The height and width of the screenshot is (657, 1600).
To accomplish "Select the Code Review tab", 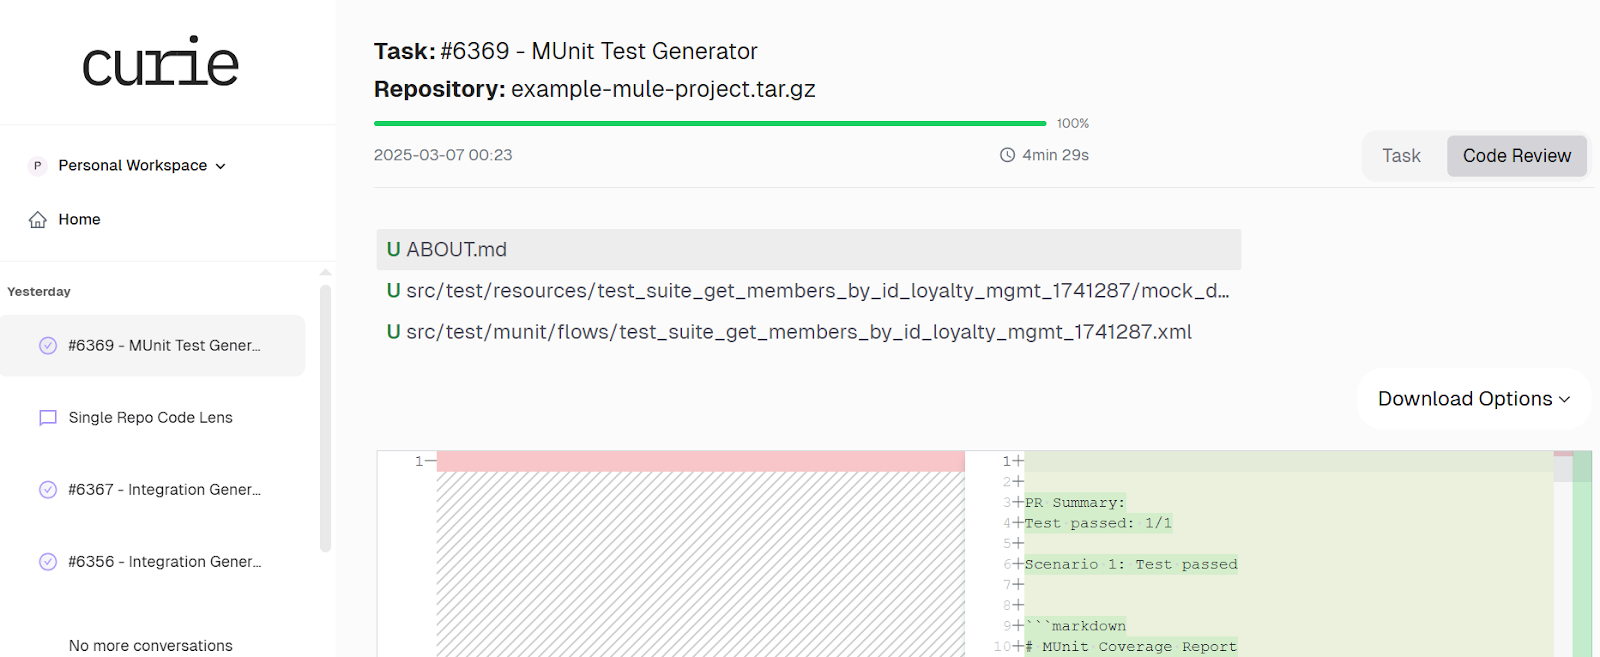I will coord(1516,155).
